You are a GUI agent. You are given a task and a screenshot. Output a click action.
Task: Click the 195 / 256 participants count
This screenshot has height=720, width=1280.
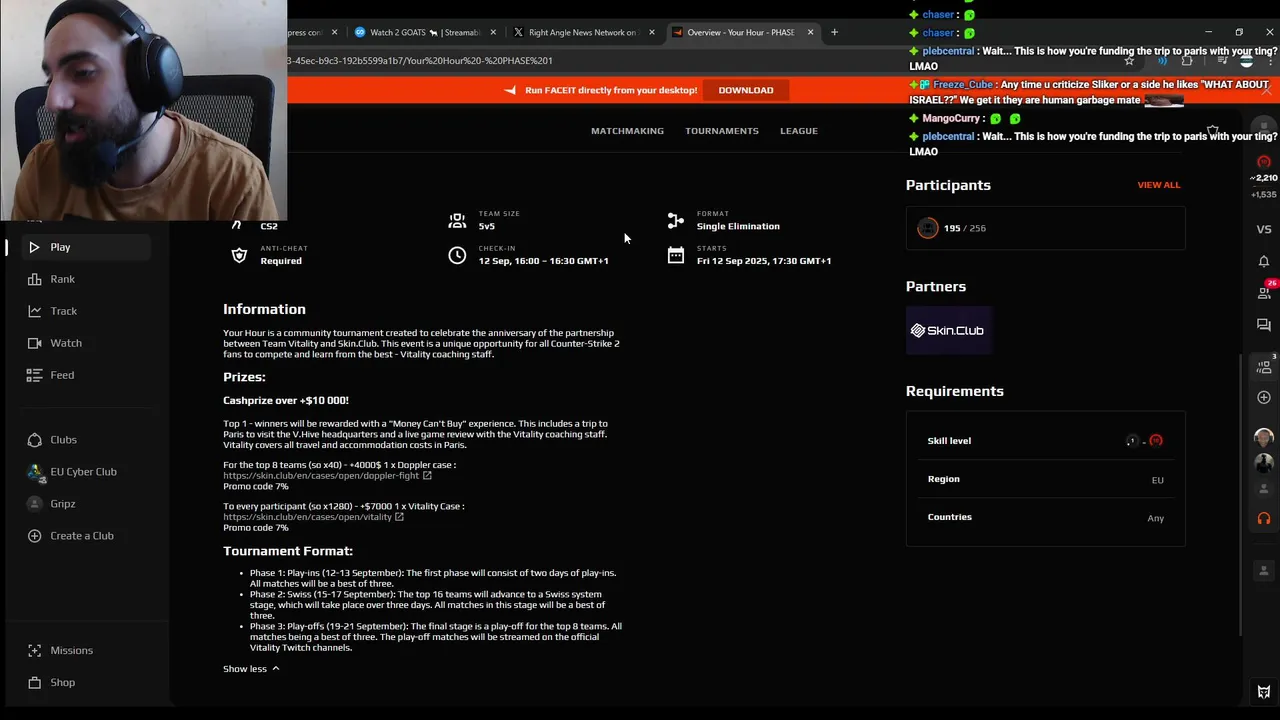964,228
